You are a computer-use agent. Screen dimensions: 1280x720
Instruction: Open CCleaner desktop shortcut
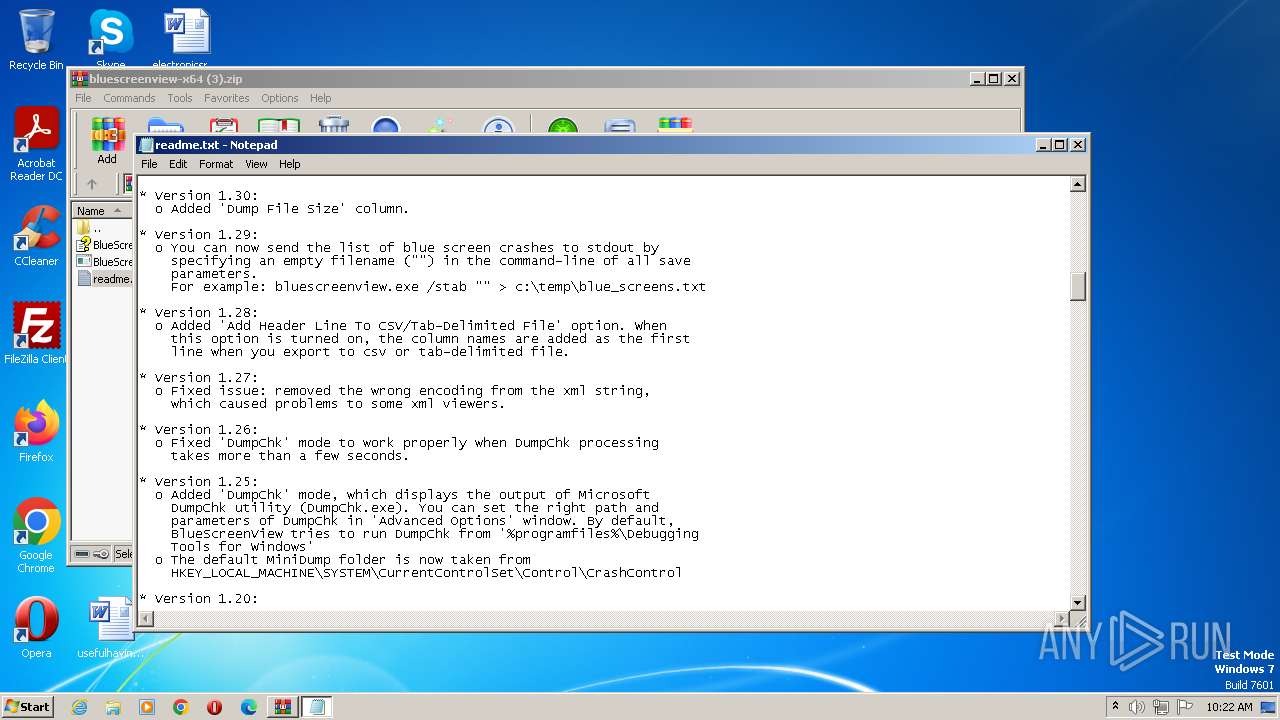(36, 236)
